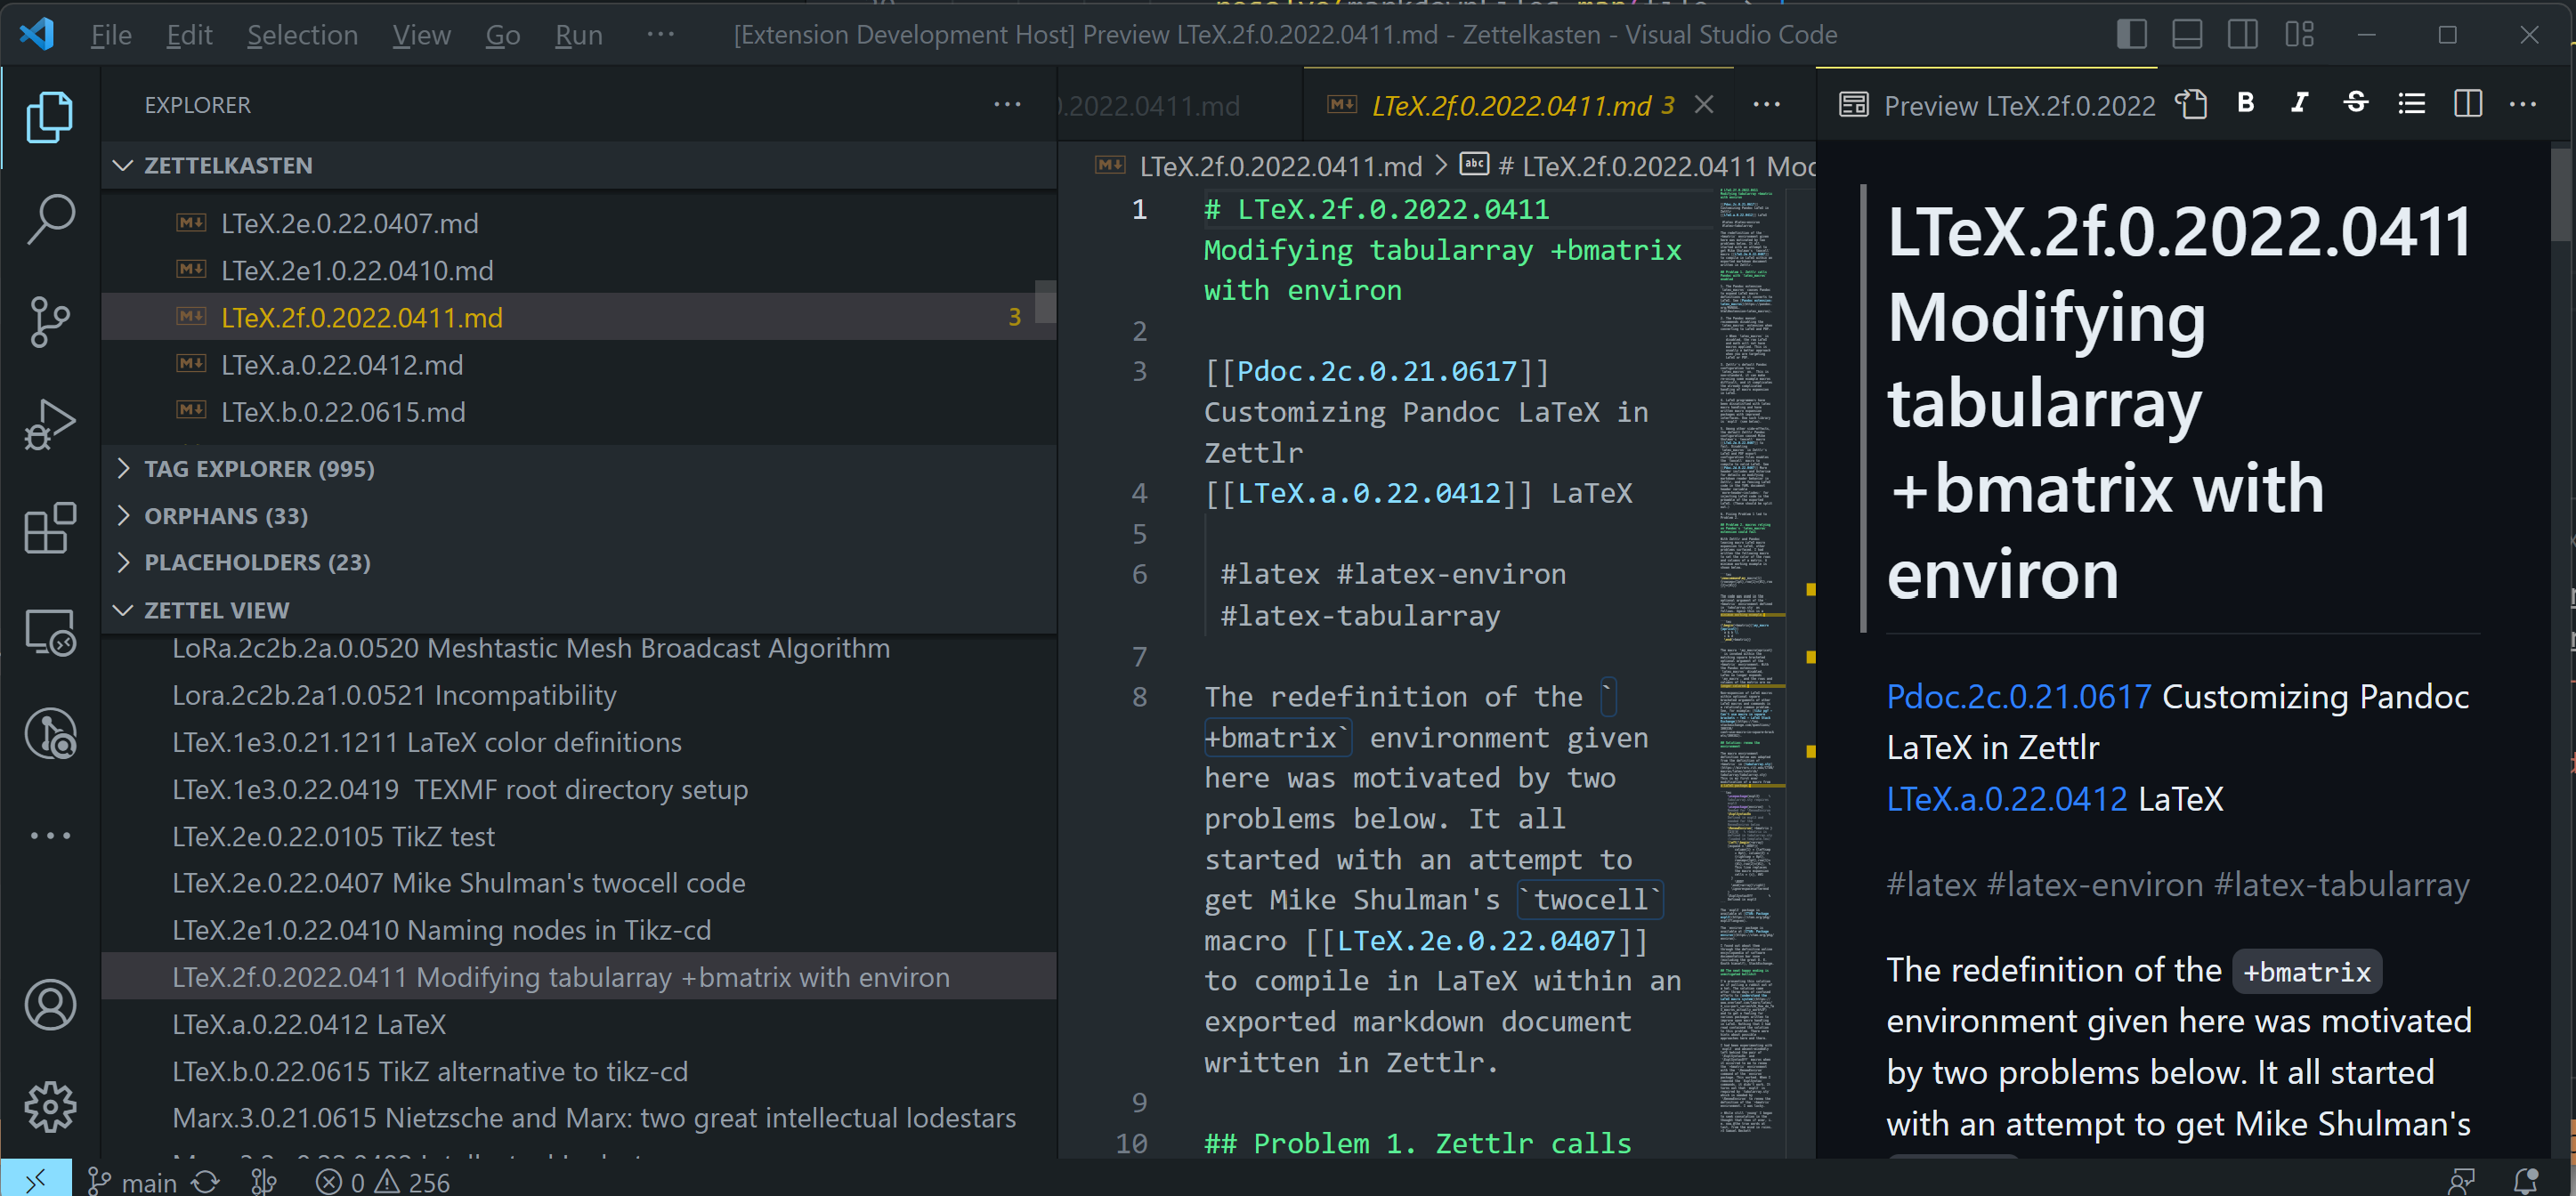Screen dimensions: 2576x1196
Task: Open preview group more actions ellipsis
Action: coord(2523,104)
